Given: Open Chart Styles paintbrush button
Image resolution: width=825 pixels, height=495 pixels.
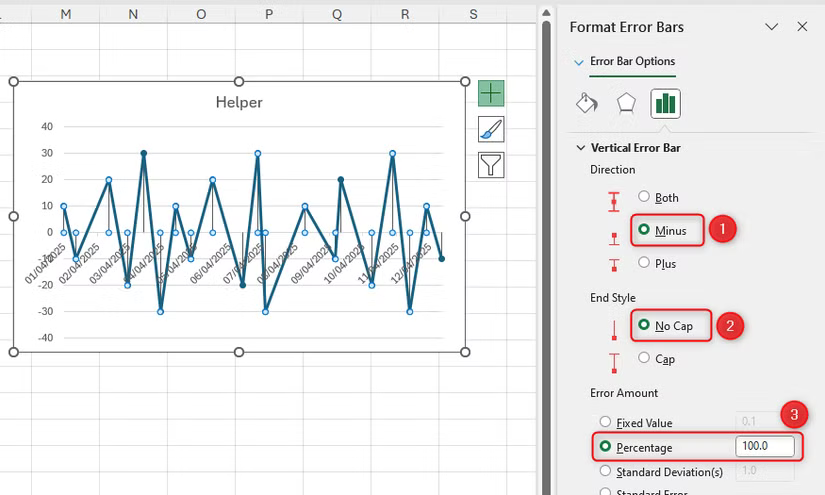Looking at the screenshot, I should click(x=491, y=129).
